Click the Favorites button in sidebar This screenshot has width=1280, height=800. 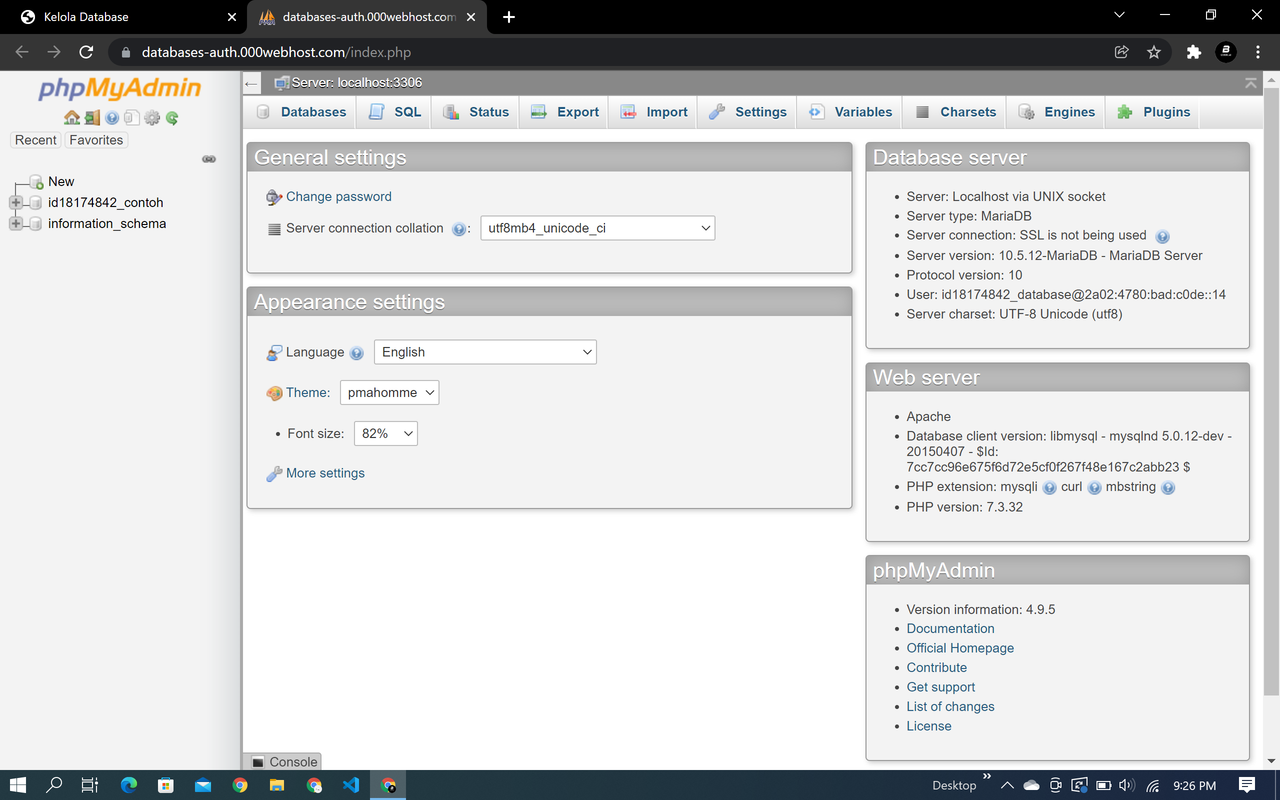[96, 141]
